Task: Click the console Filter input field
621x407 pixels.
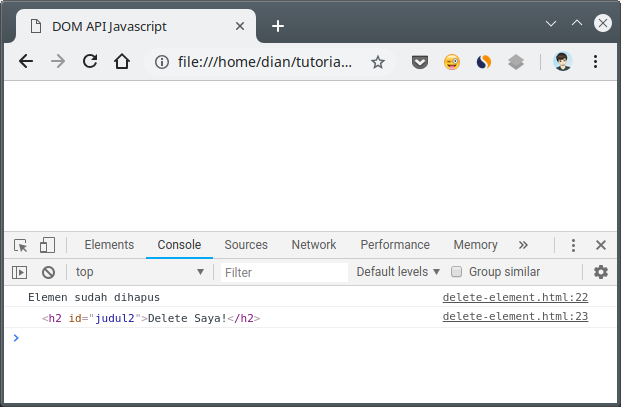Action: (284, 272)
